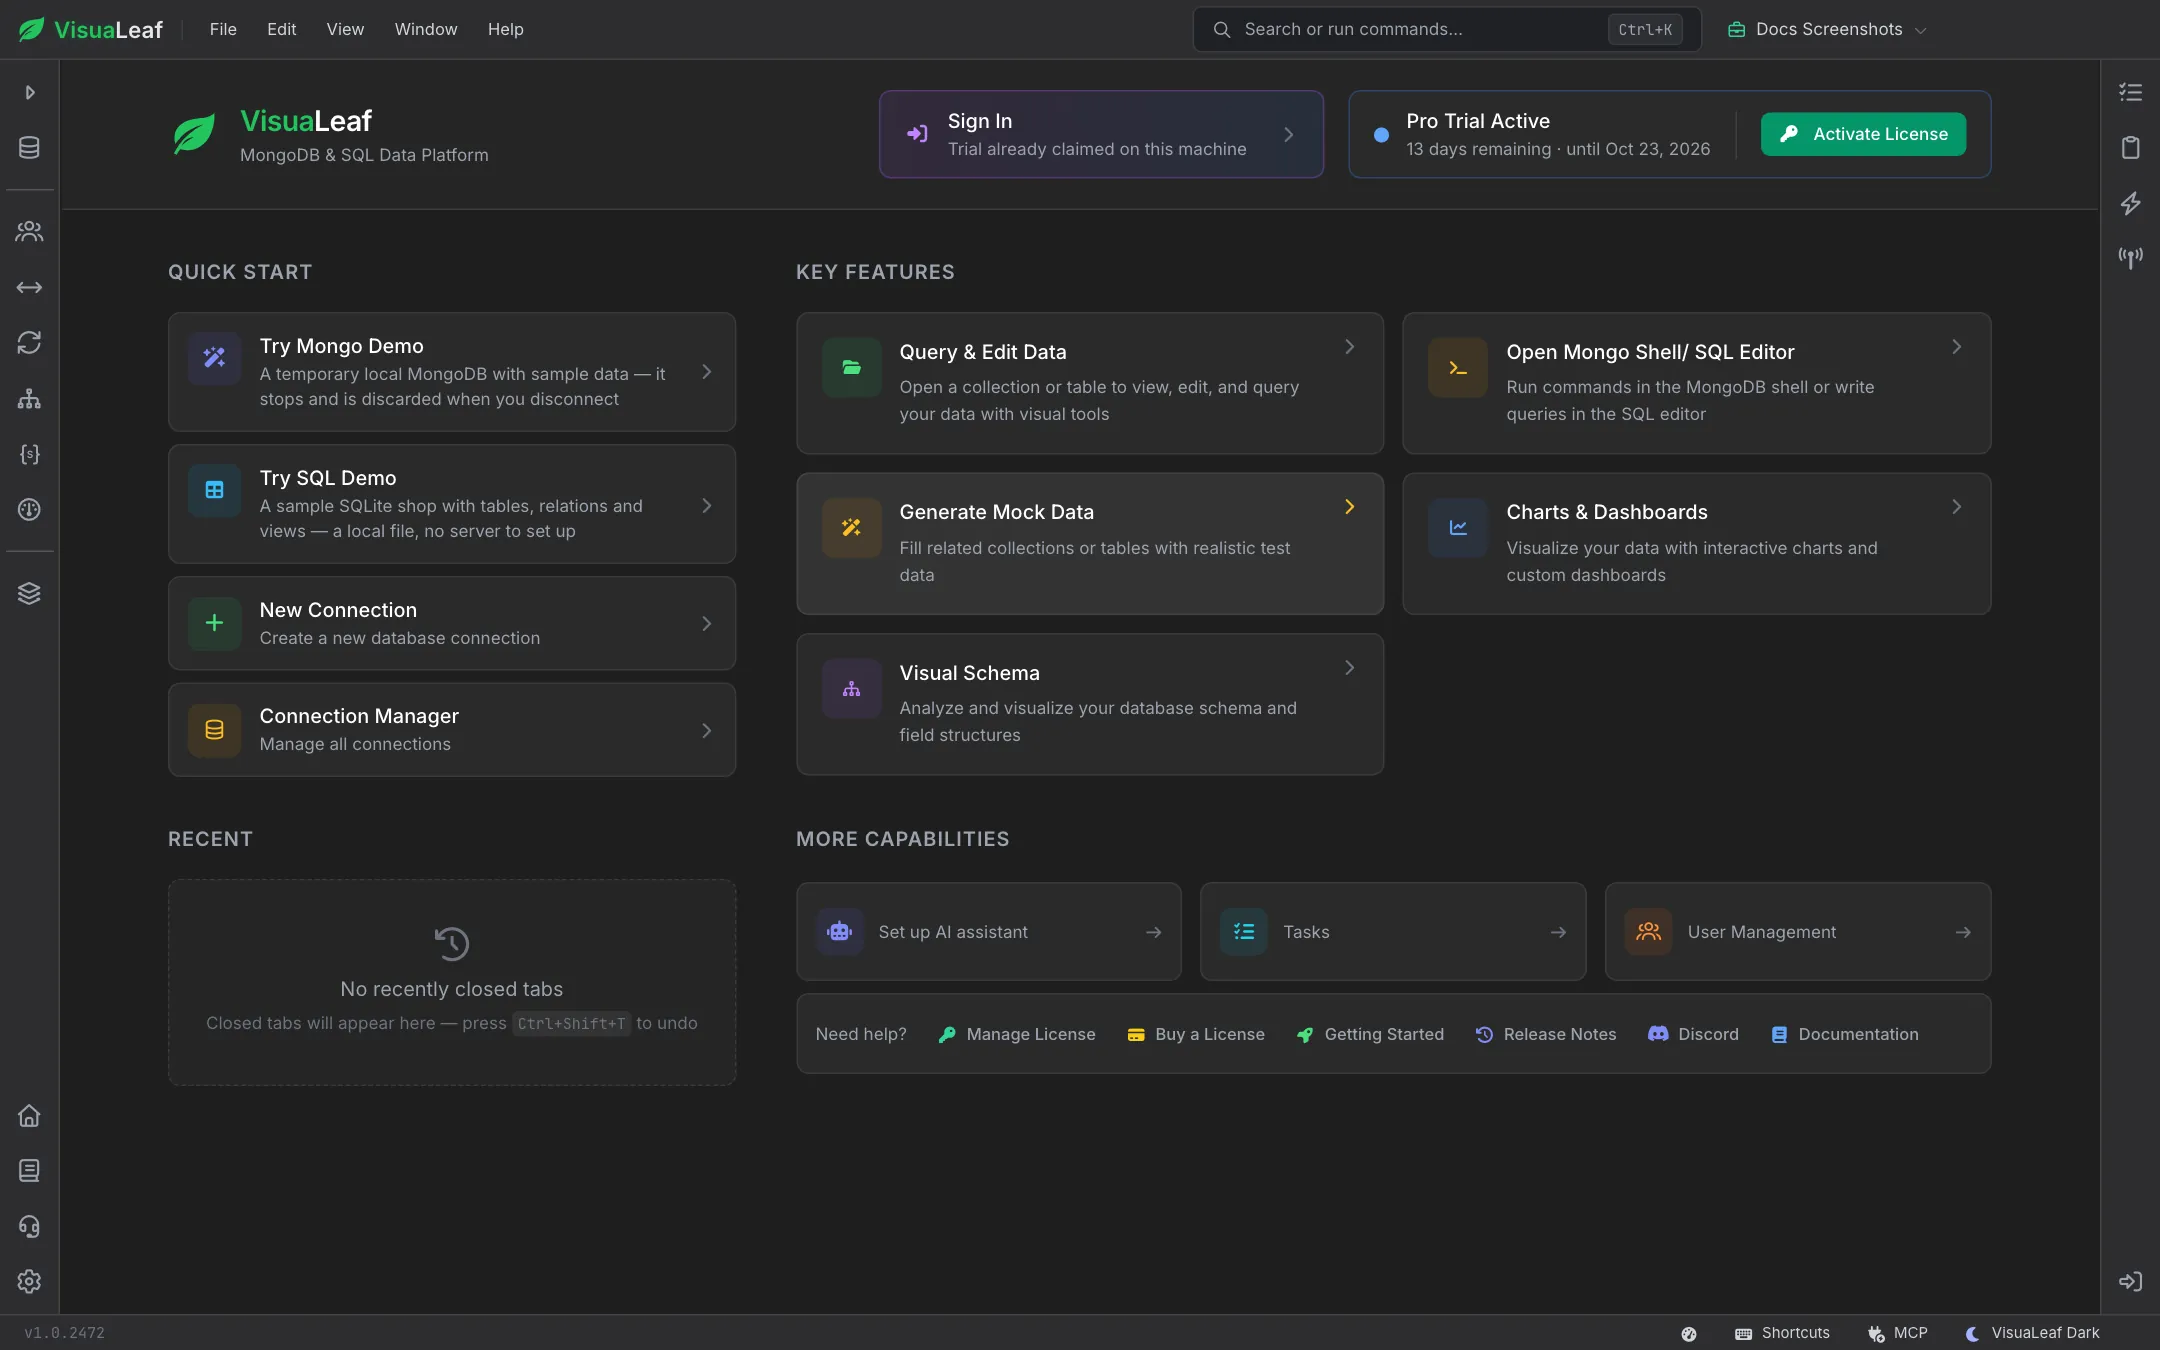Click the chevron on Sign In card
Image resolution: width=2160 pixels, height=1350 pixels.
[x=1289, y=135]
